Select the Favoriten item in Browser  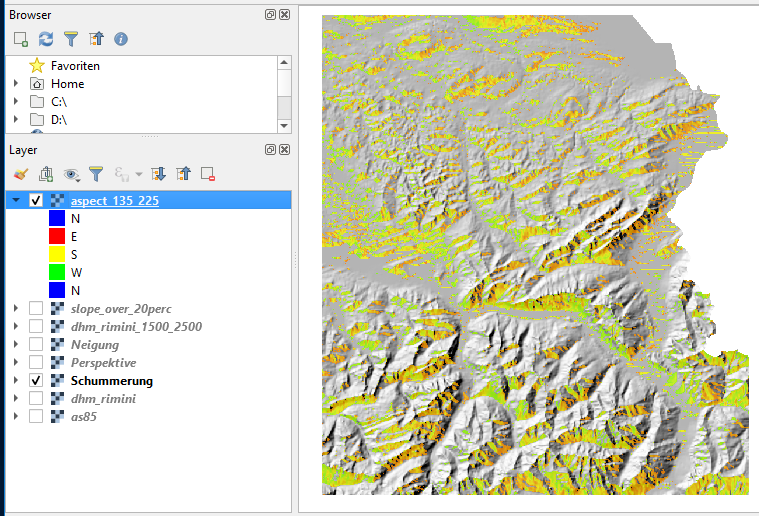pos(75,66)
